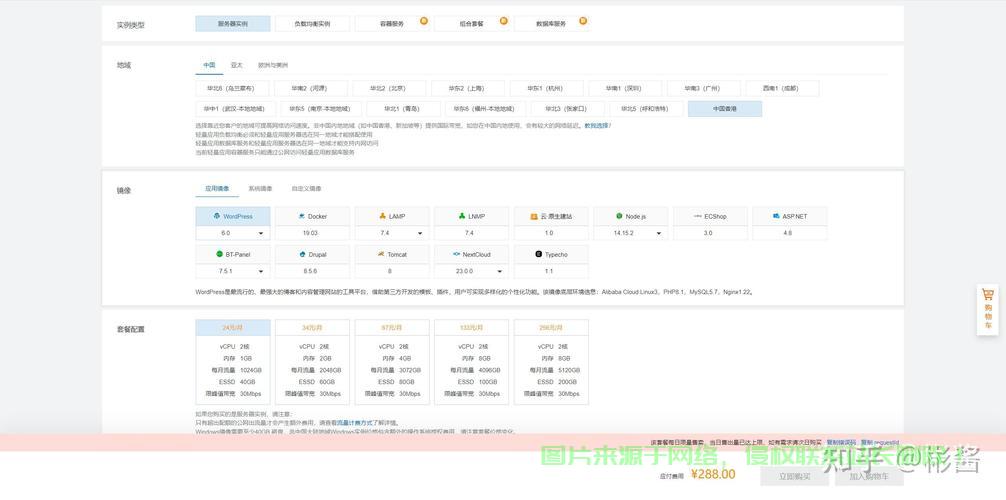Click the orange badge beside 容器服务
This screenshot has height=500, width=1006.
pyautogui.click(x=423, y=21)
